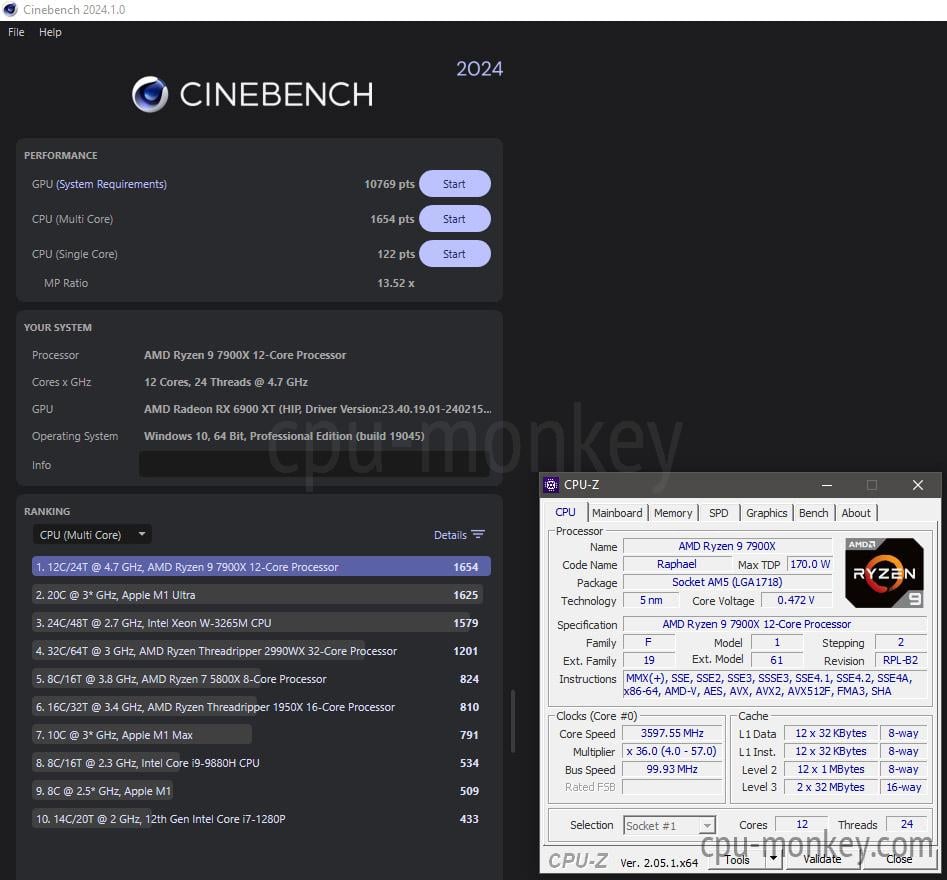Click the CPU-Z Name field value
The width and height of the screenshot is (947, 880).
coord(727,546)
